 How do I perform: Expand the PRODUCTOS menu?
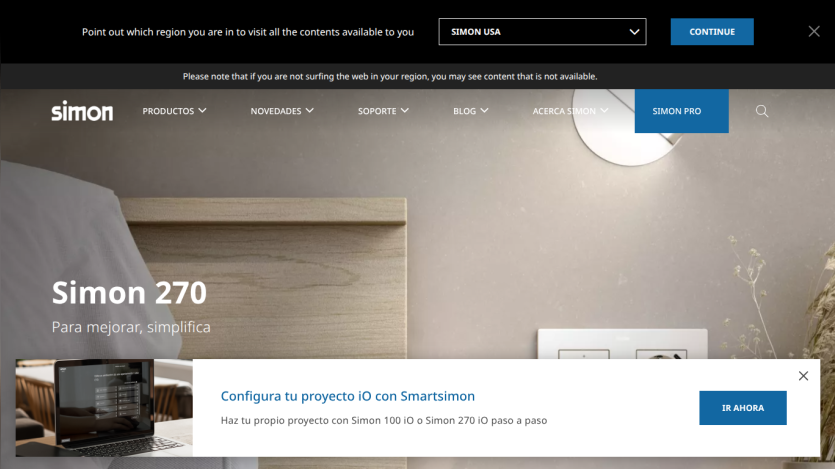click(x=174, y=111)
